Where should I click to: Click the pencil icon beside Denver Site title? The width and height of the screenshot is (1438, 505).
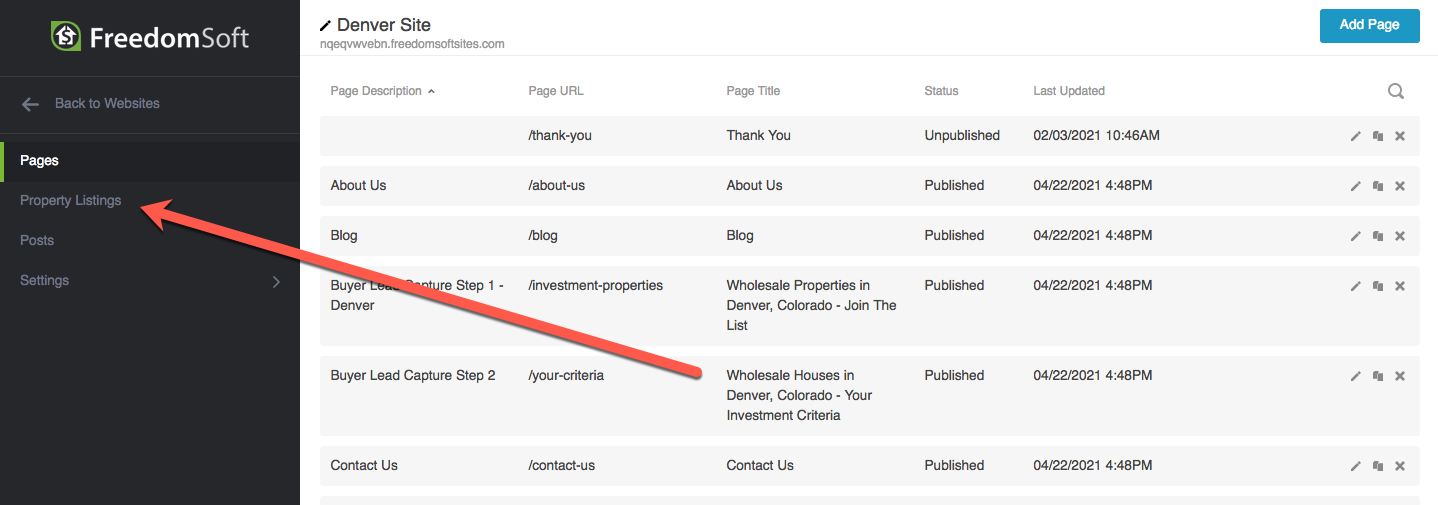click(325, 25)
